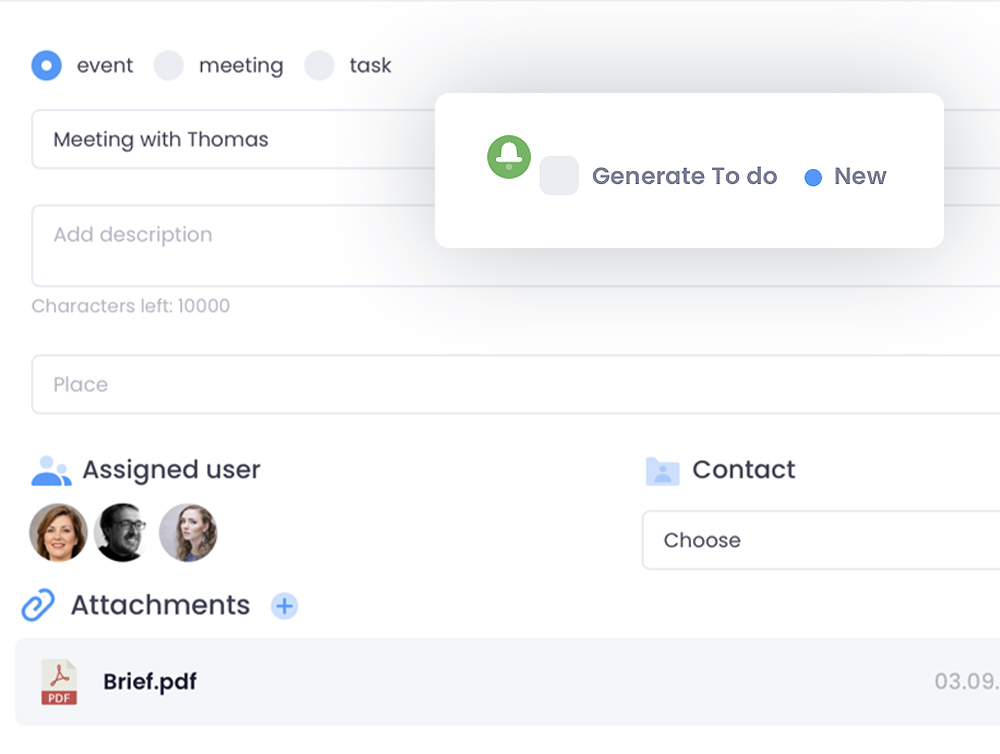This screenshot has height=754, width=1000.
Task: Click the third assignee avatar
Action: click(x=190, y=532)
